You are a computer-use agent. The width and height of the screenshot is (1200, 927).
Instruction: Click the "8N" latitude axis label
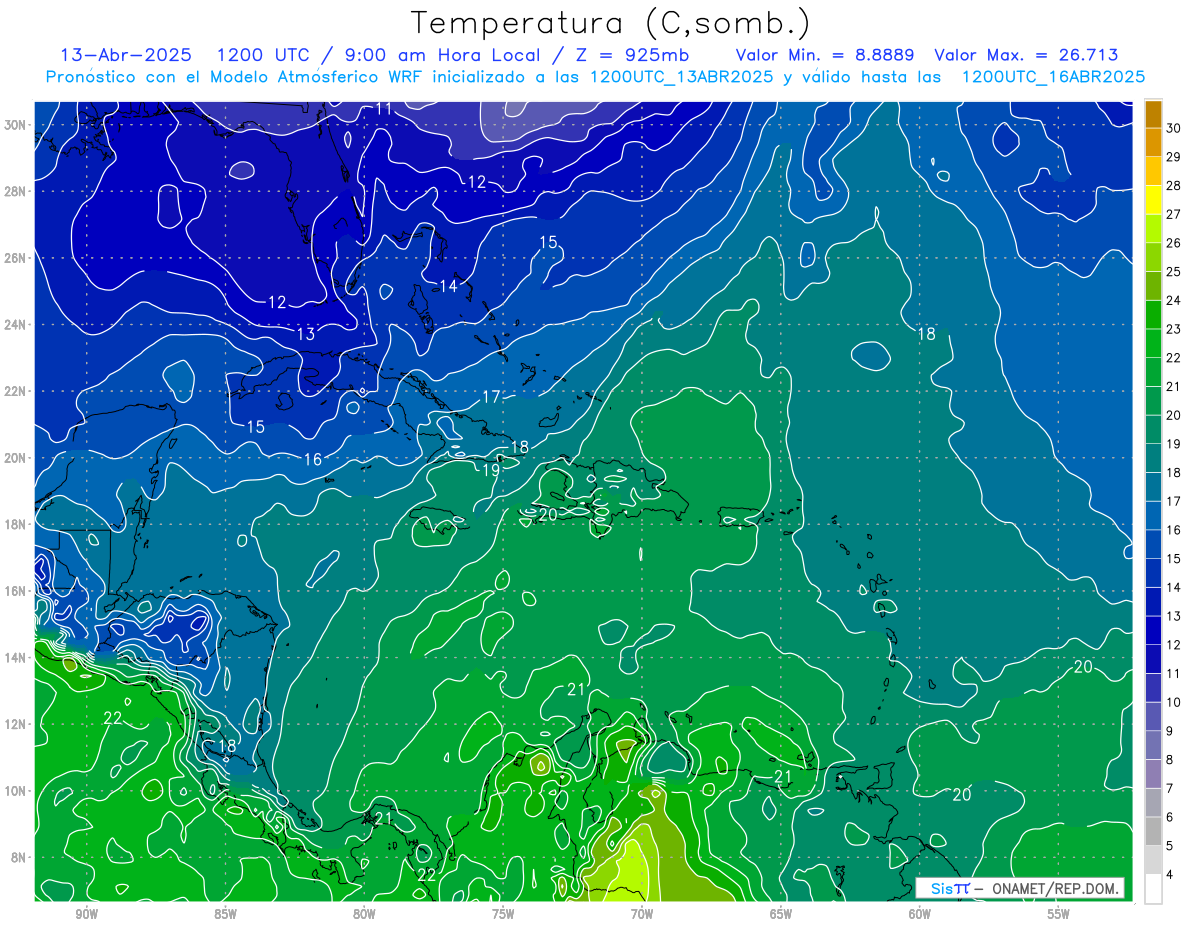(19, 857)
